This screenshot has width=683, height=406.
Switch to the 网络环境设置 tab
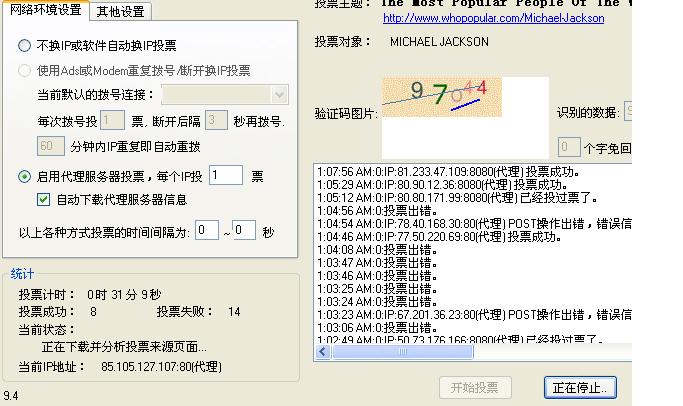[x=44, y=11]
